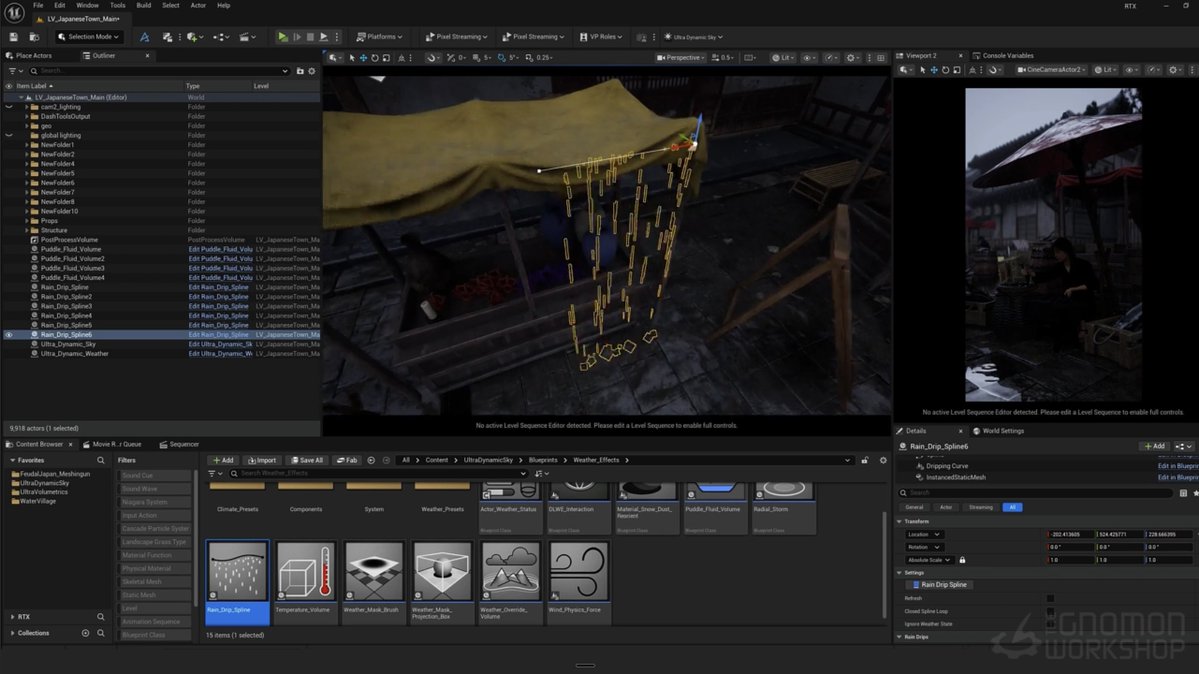Tick the Refresh checkbox

click(1050, 598)
